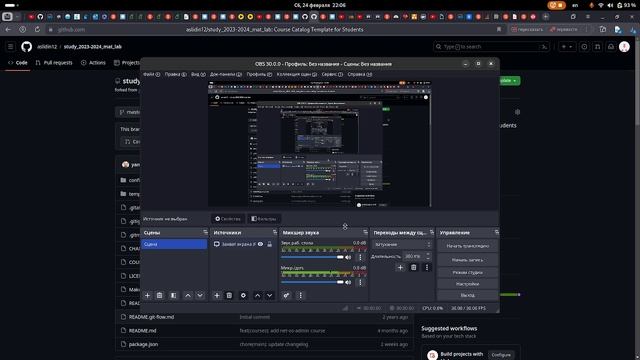This screenshot has height=360, width=640.
Task: Mute the Mic/Aux channel
Action: coord(348,282)
